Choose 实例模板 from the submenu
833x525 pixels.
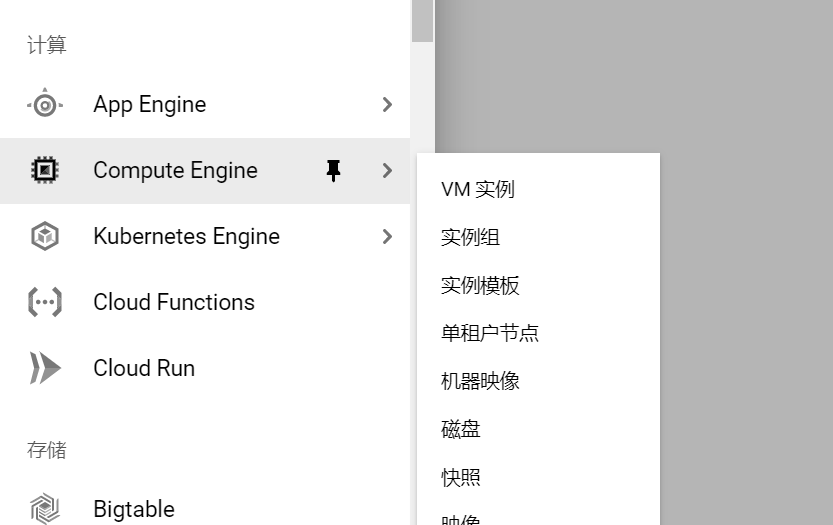(480, 285)
